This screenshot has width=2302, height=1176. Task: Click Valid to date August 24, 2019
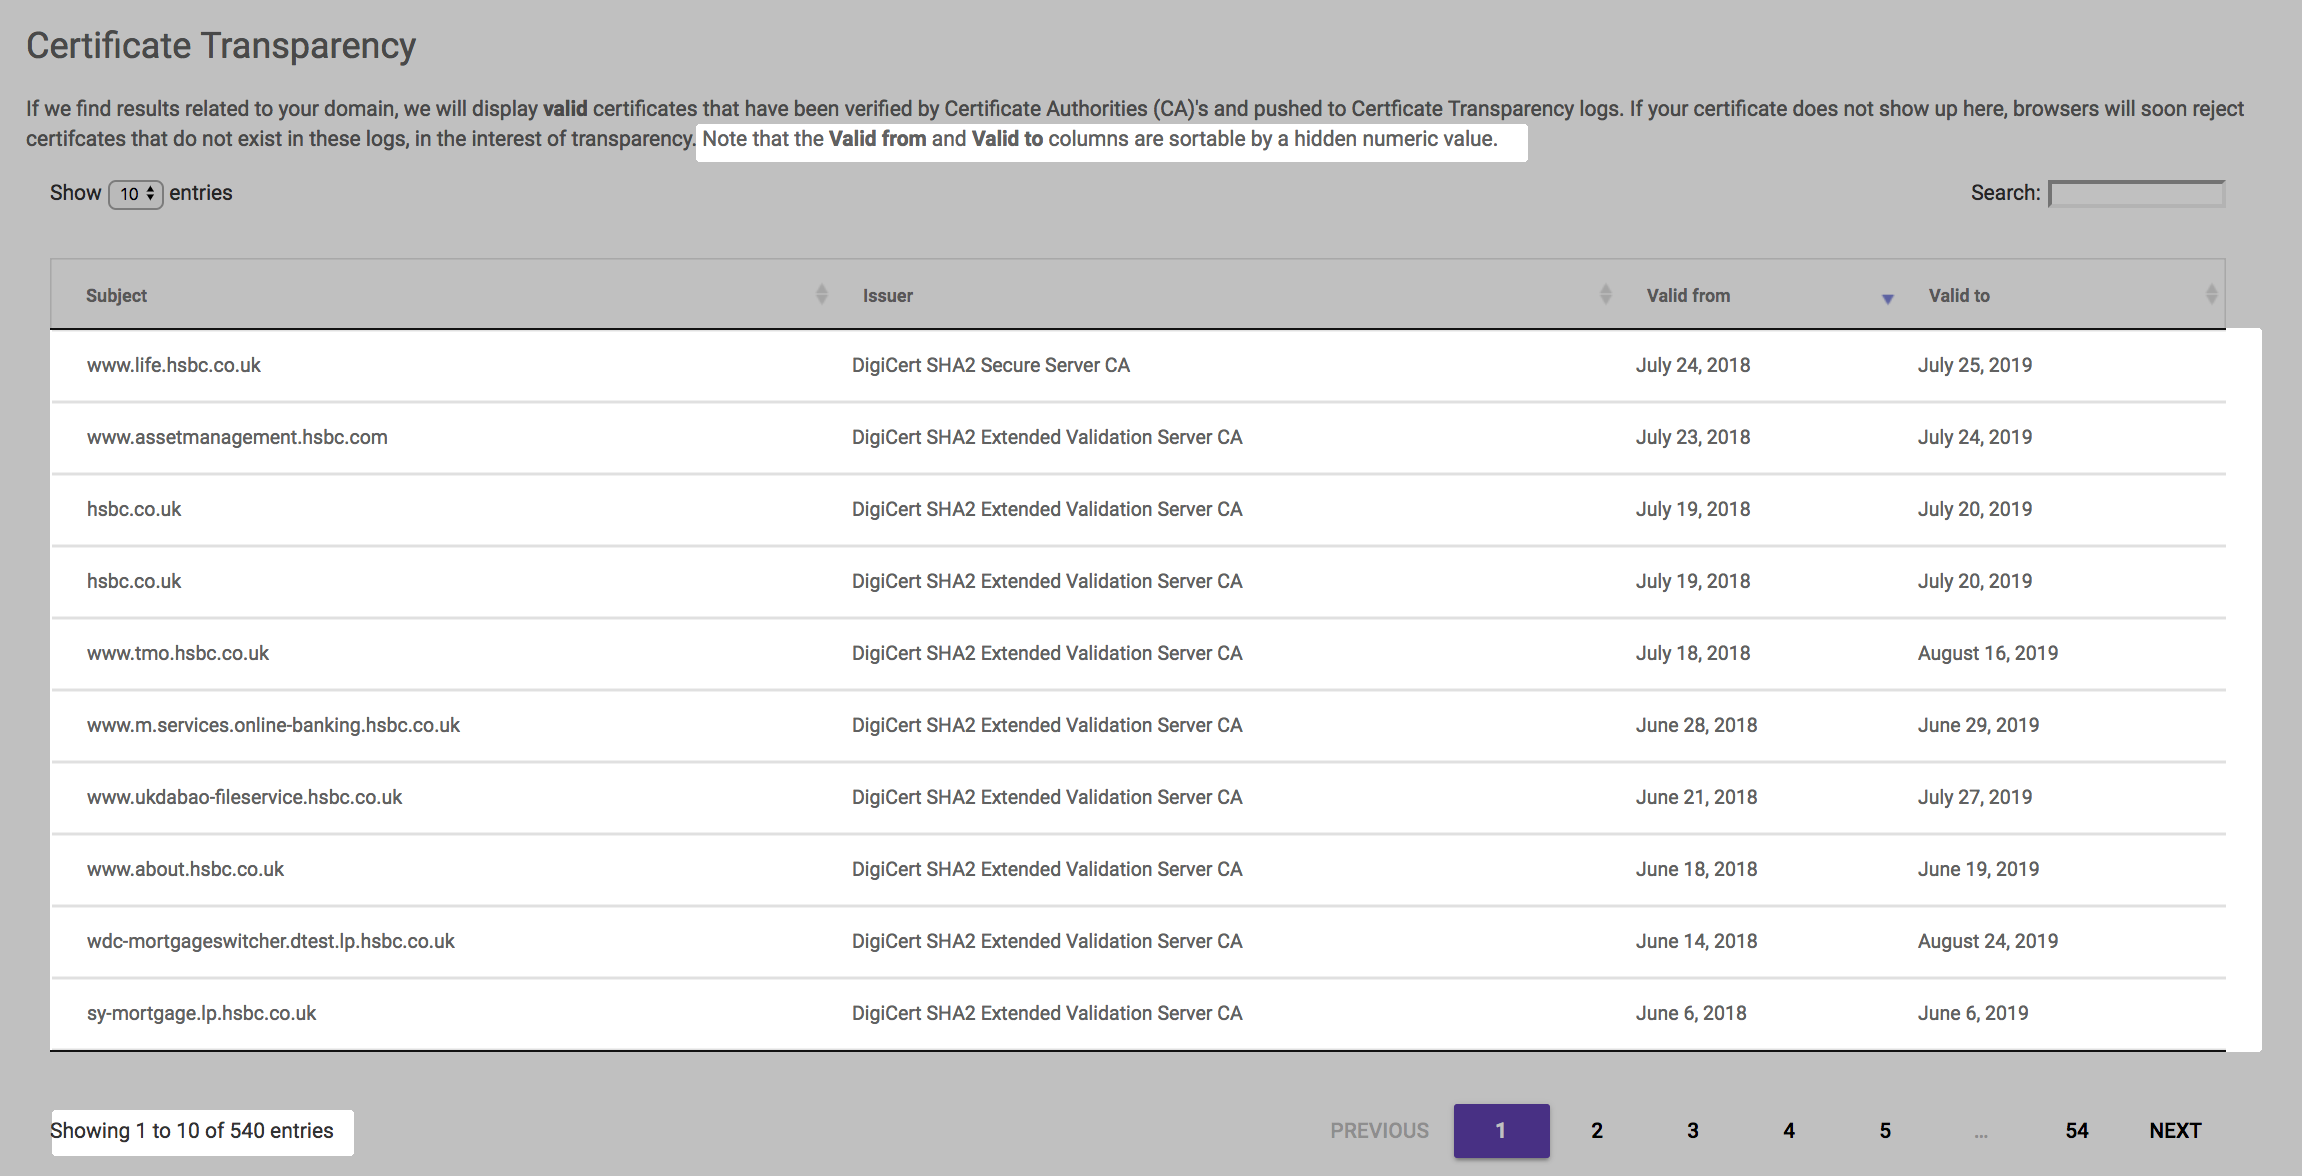(1988, 942)
